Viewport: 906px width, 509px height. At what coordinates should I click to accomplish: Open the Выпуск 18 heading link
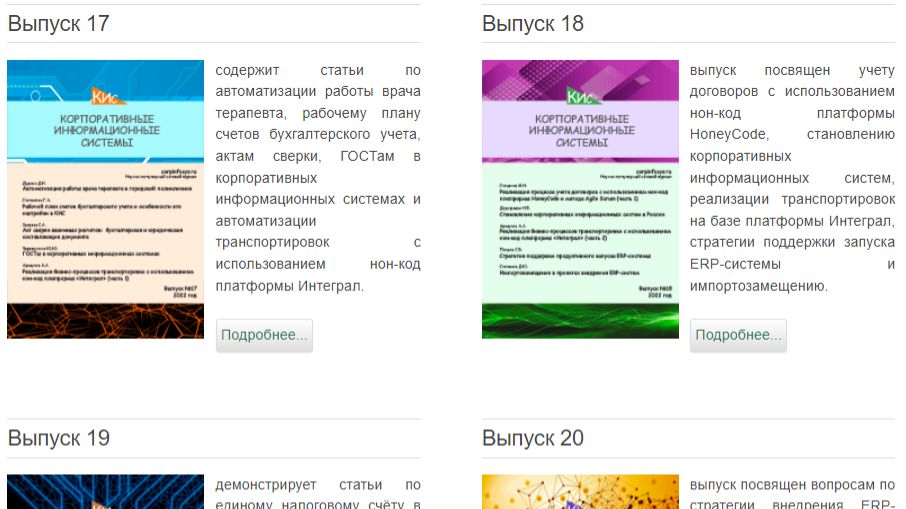pos(532,24)
